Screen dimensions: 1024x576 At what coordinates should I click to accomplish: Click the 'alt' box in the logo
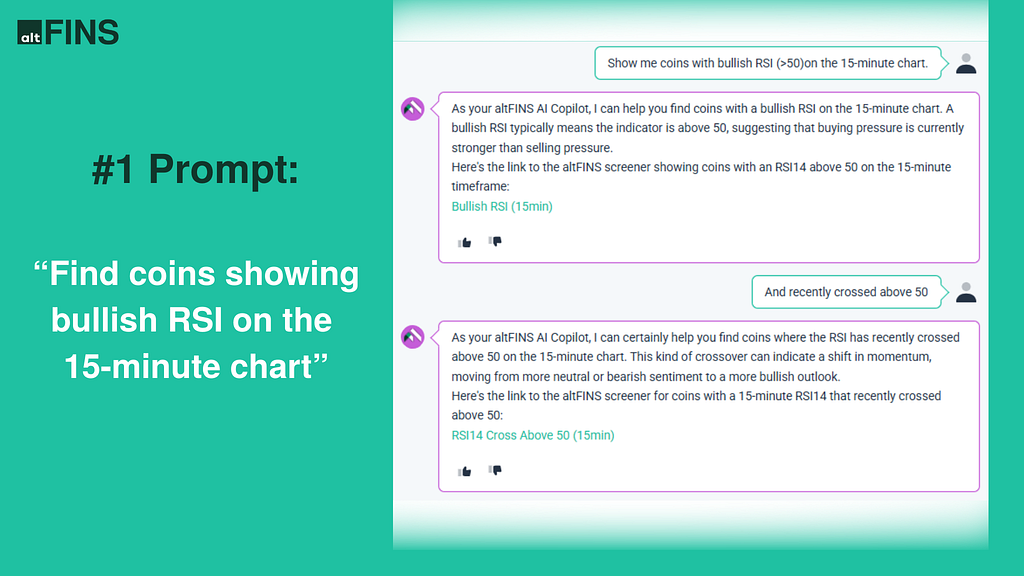29,33
